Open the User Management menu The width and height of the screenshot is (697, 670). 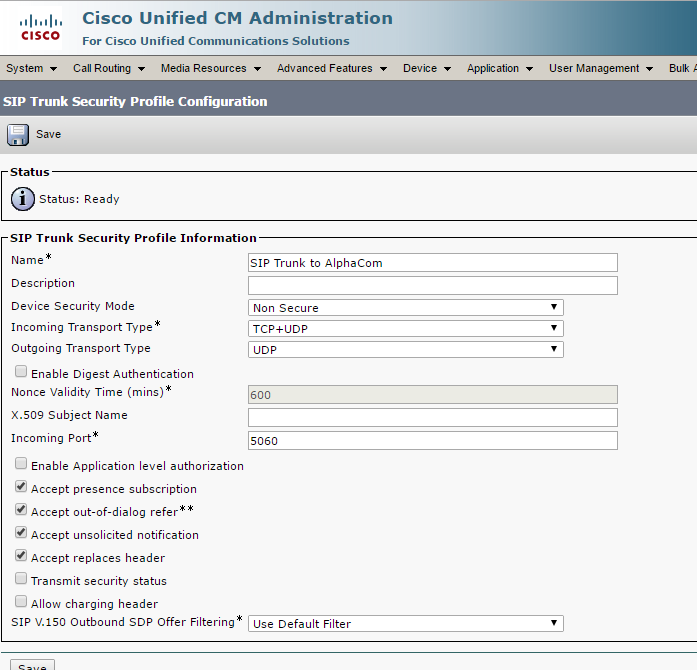[600, 68]
